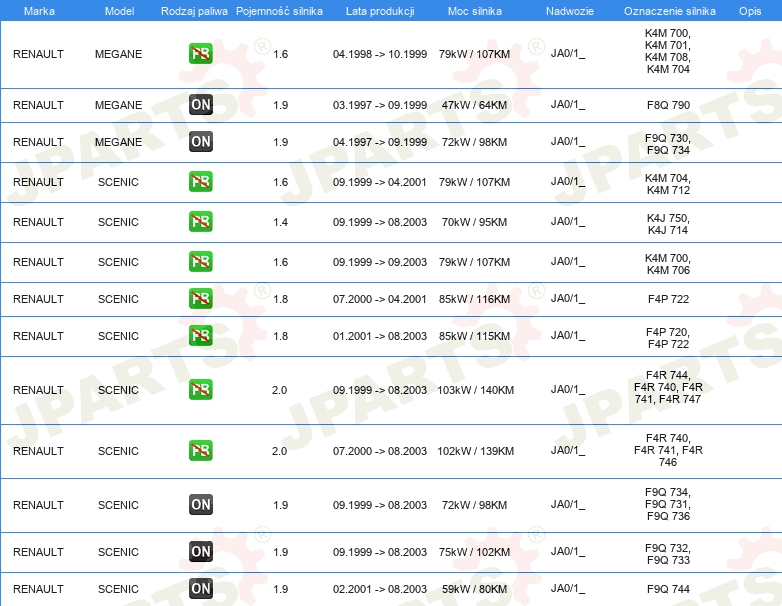
Task: Click the ON diesel icon for Megane 72kW
Action: [200, 142]
